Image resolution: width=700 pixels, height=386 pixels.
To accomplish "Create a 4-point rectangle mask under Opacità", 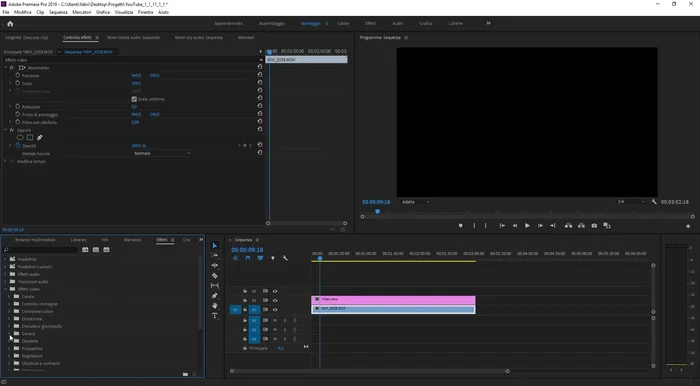I will 30,137.
